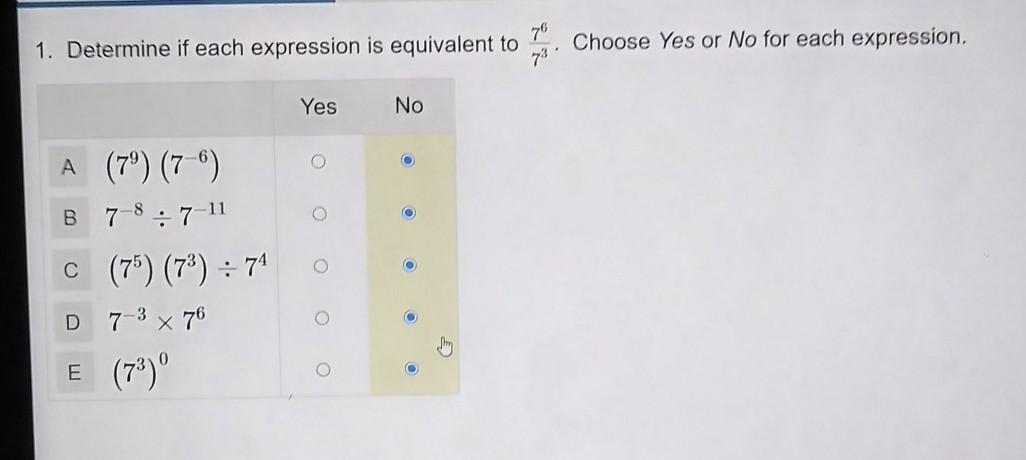Image resolution: width=1026 pixels, height=460 pixels.
Task: Mark No for expression D
Action: click(x=409, y=318)
